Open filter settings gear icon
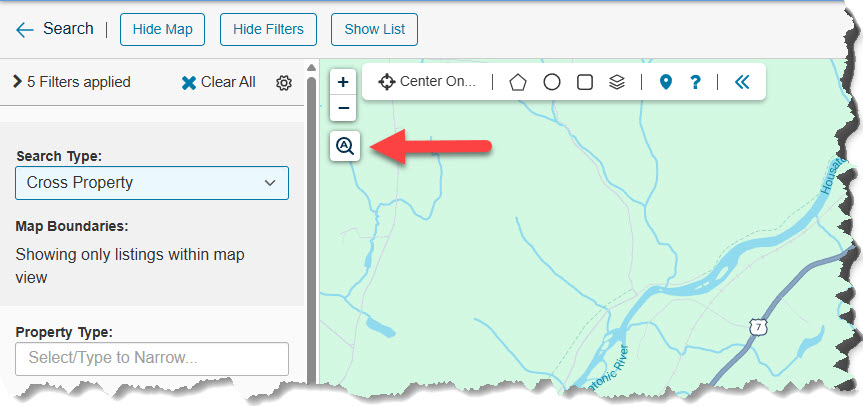This screenshot has height=406, width=863. point(283,83)
